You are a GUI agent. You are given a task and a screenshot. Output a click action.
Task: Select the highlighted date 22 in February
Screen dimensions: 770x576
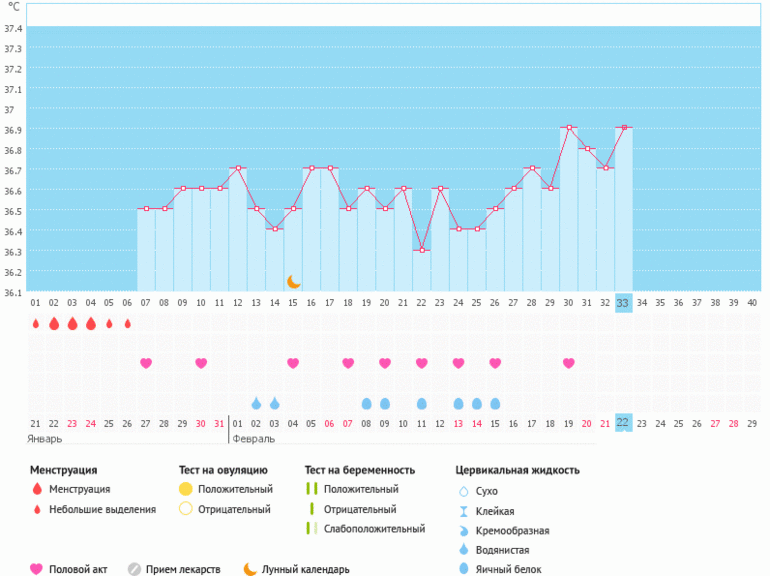coord(623,423)
